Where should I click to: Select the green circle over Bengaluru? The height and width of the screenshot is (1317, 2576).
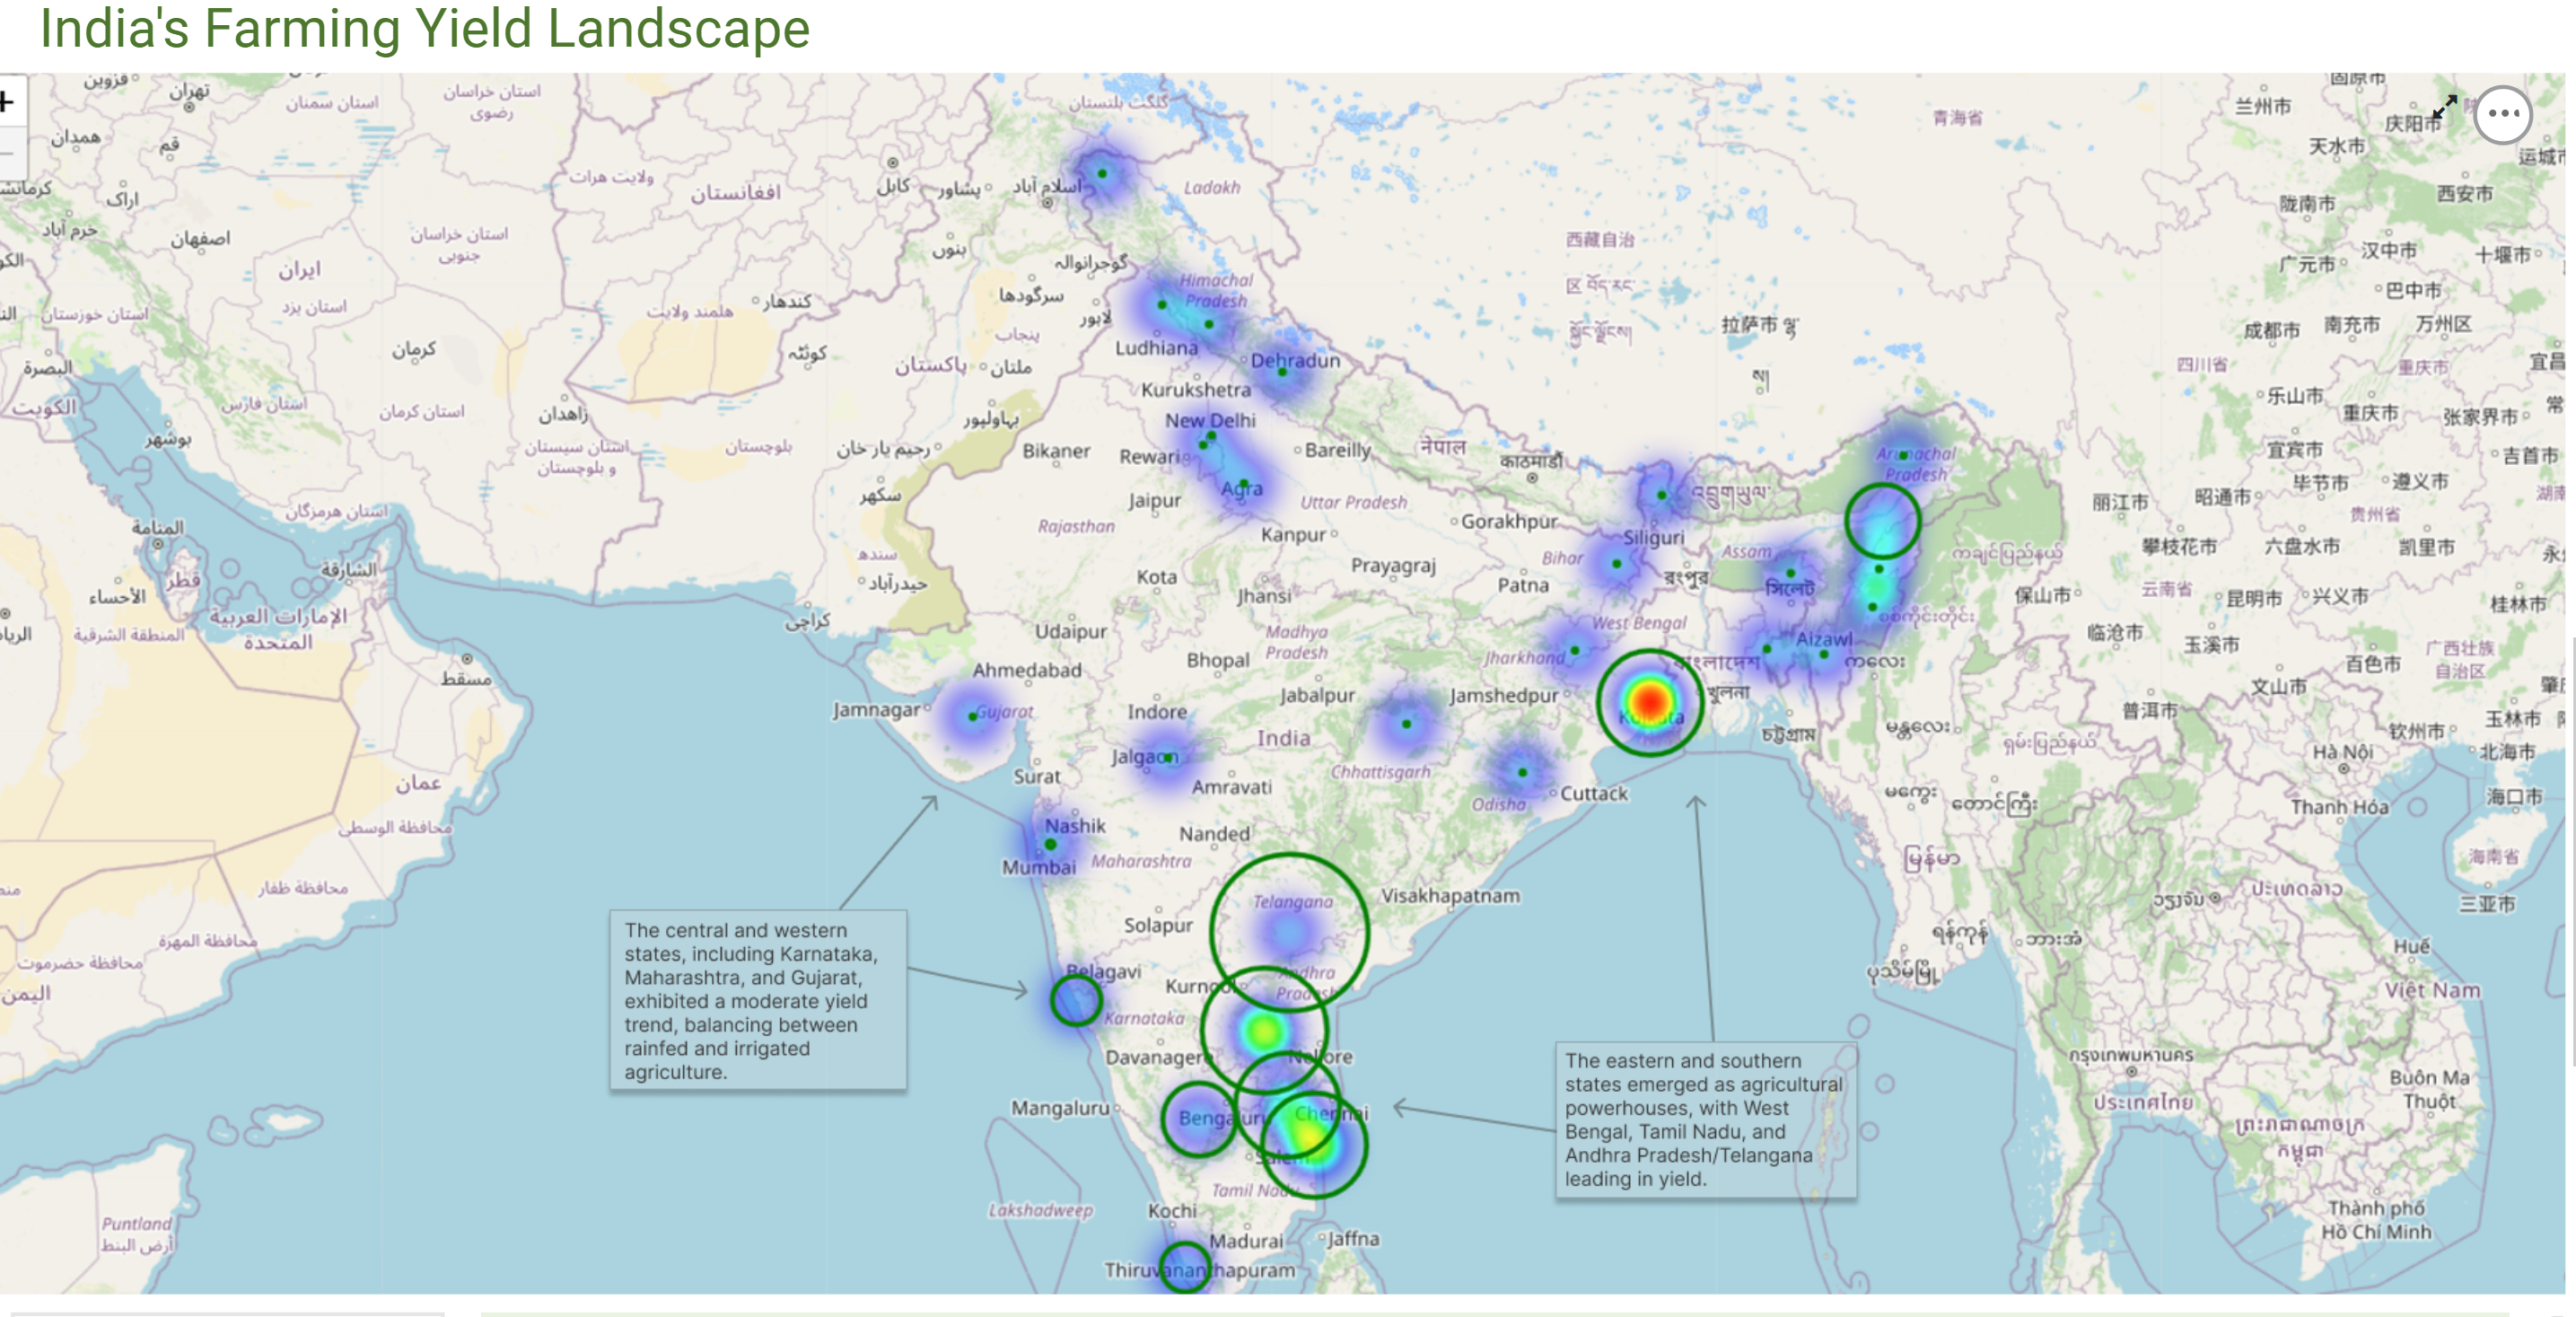pos(1199,1118)
